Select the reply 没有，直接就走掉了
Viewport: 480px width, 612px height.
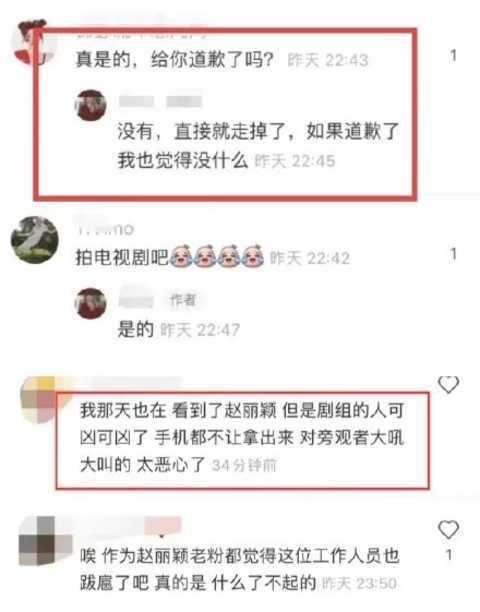coord(258,145)
